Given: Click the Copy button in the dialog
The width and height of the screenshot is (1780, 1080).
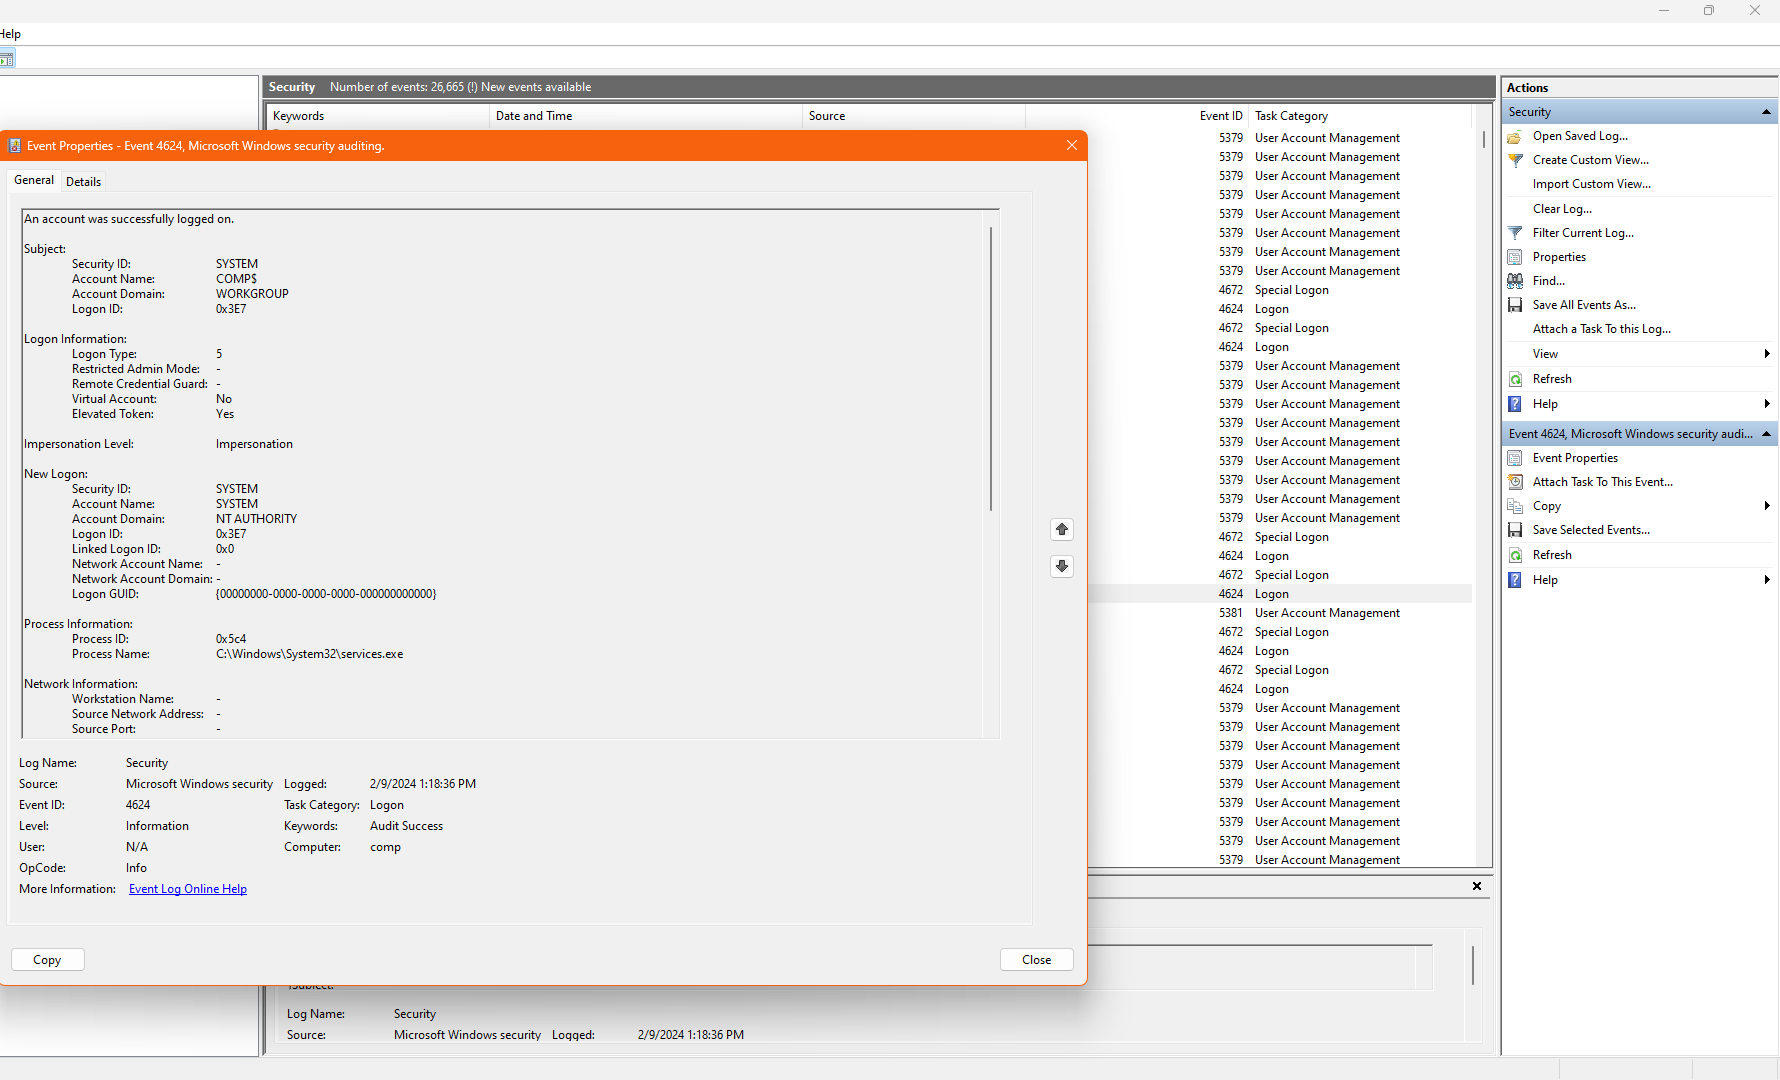Looking at the screenshot, I should pyautogui.click(x=47, y=960).
